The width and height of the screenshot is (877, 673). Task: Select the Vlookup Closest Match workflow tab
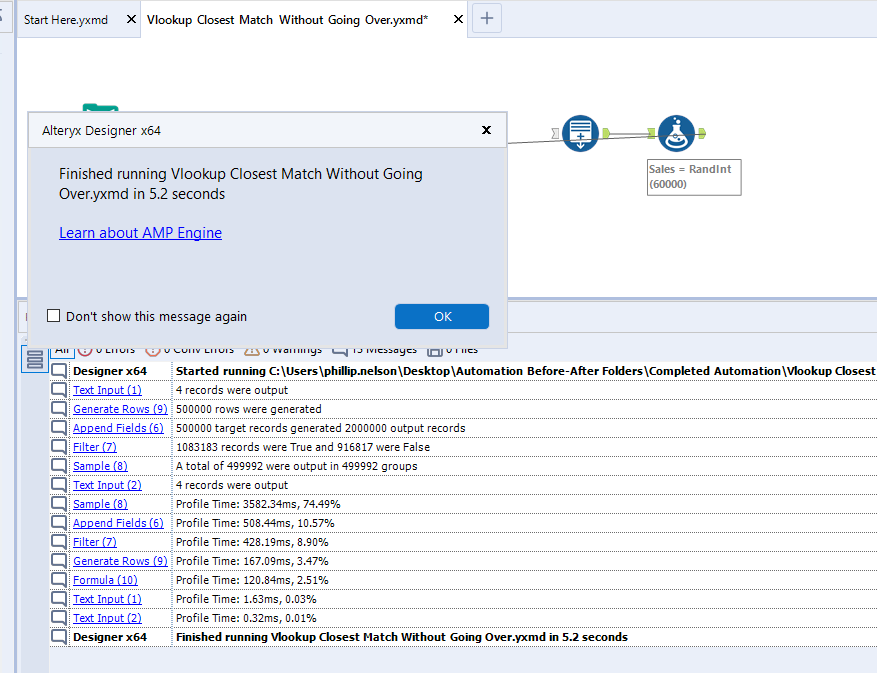tap(287, 20)
